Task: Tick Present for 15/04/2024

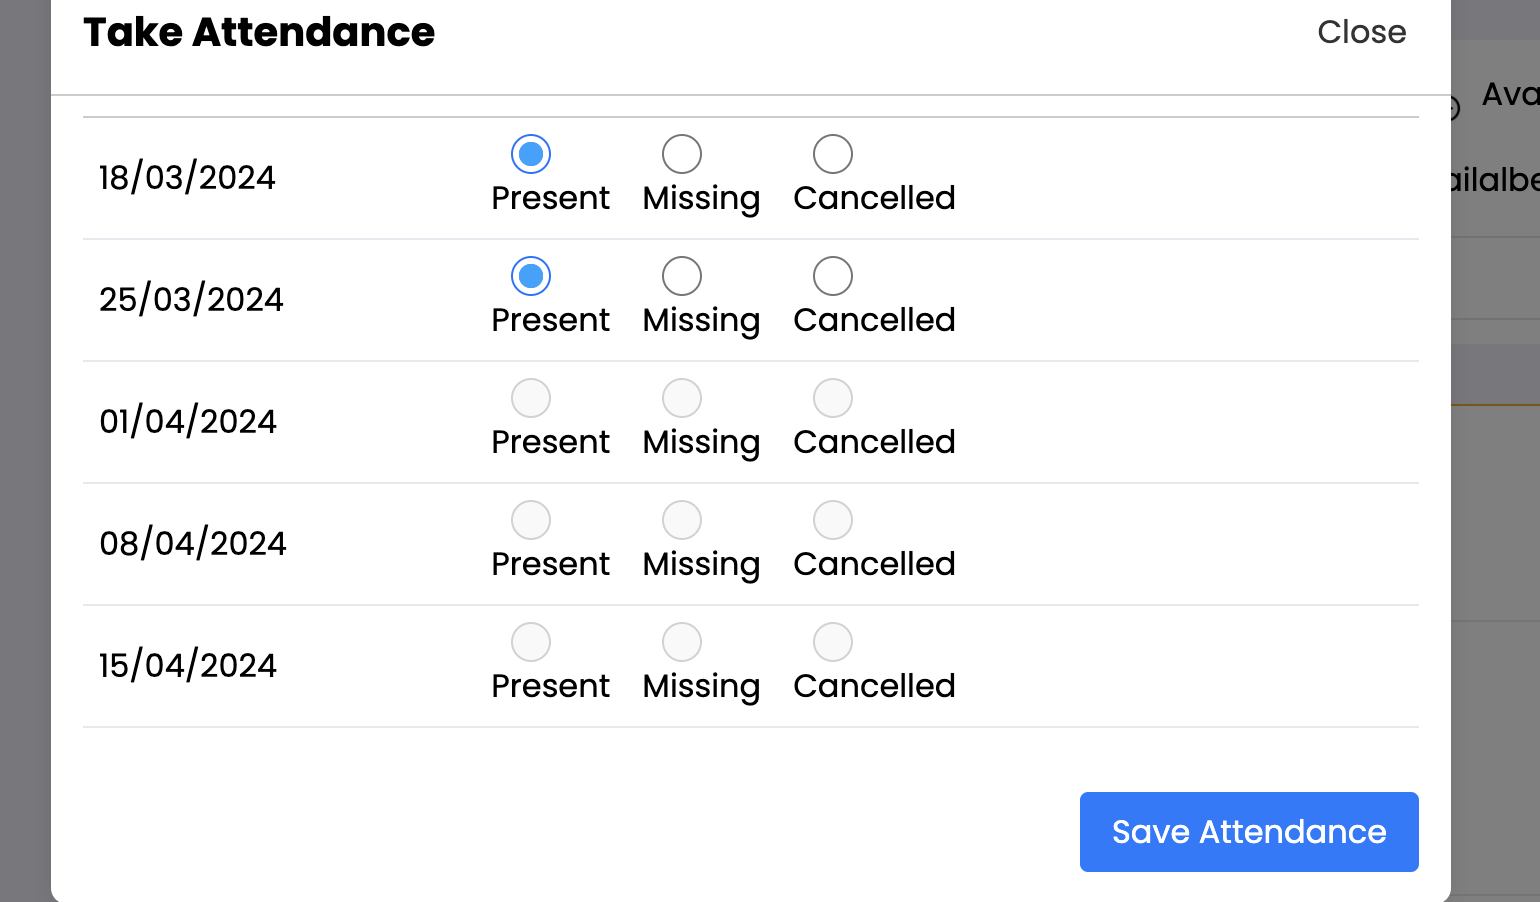Action: tap(531, 642)
